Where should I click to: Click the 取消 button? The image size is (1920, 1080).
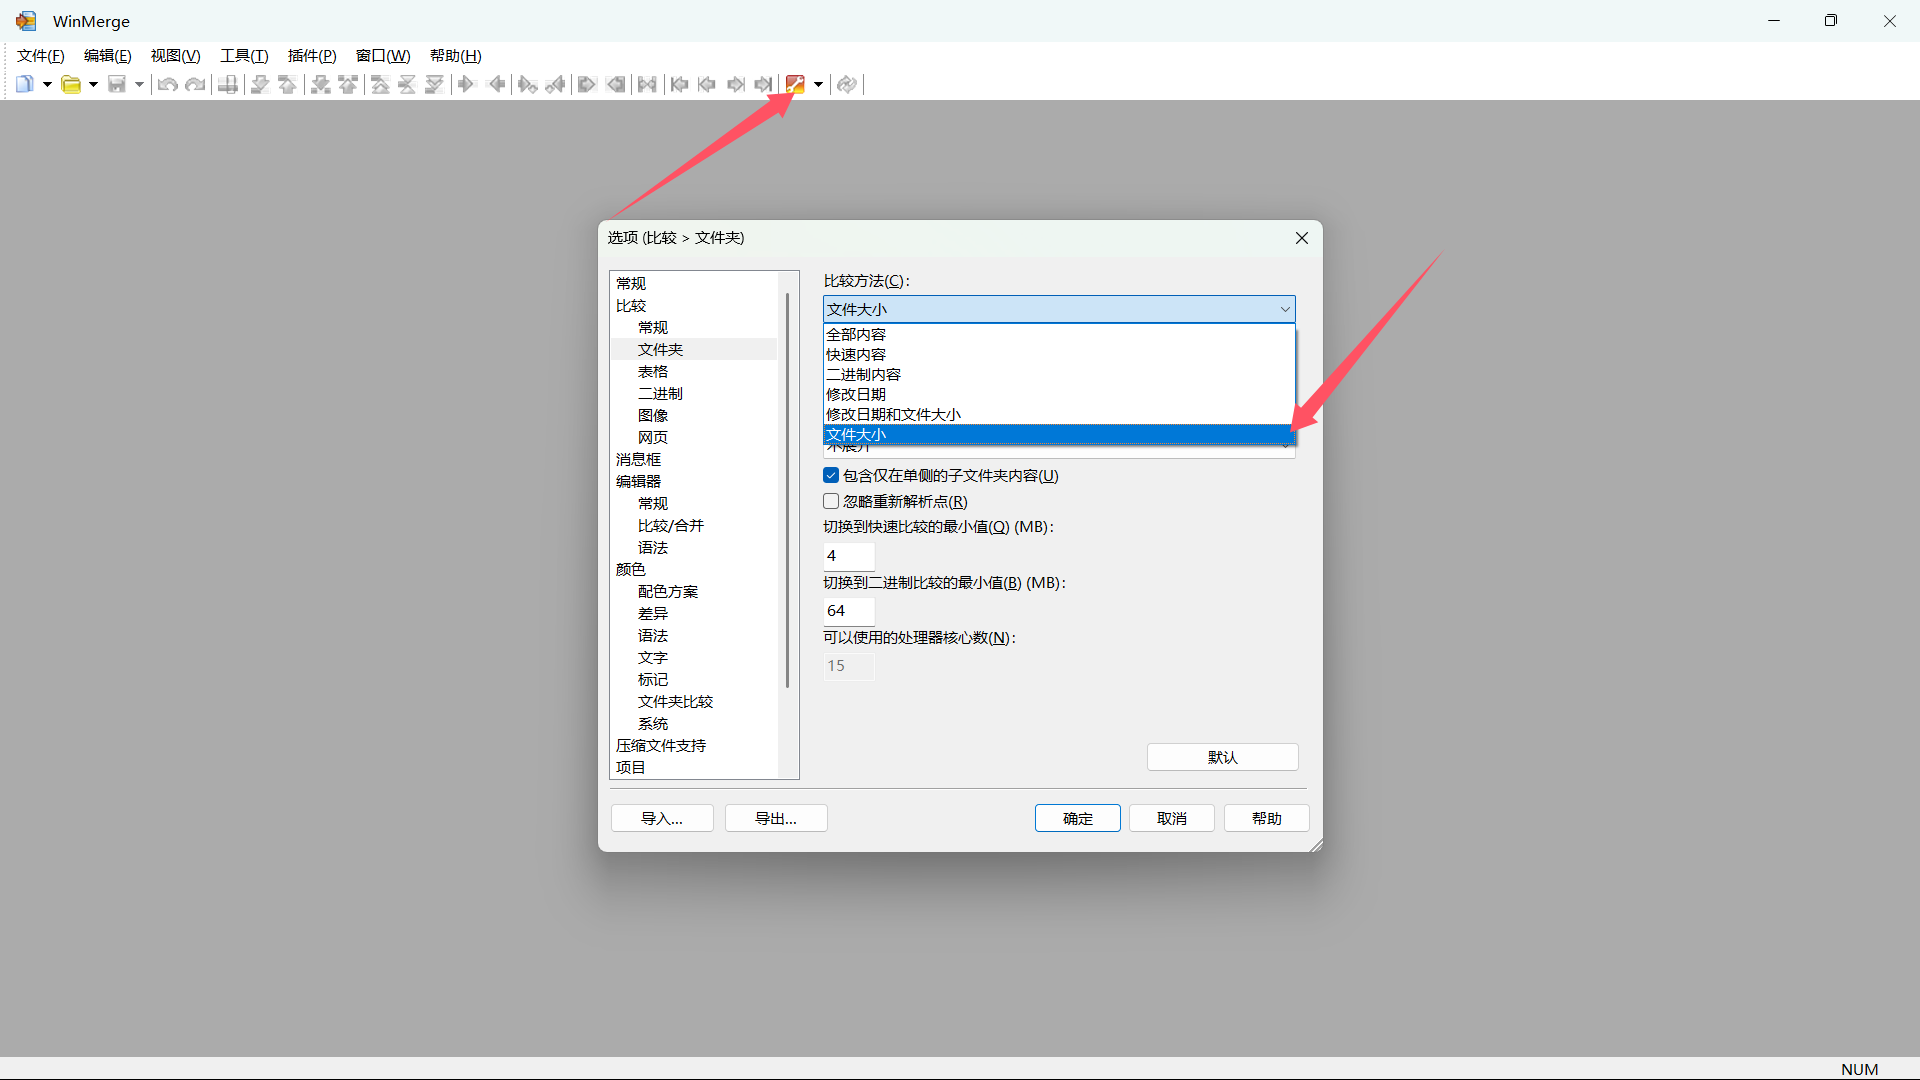[x=1171, y=818]
